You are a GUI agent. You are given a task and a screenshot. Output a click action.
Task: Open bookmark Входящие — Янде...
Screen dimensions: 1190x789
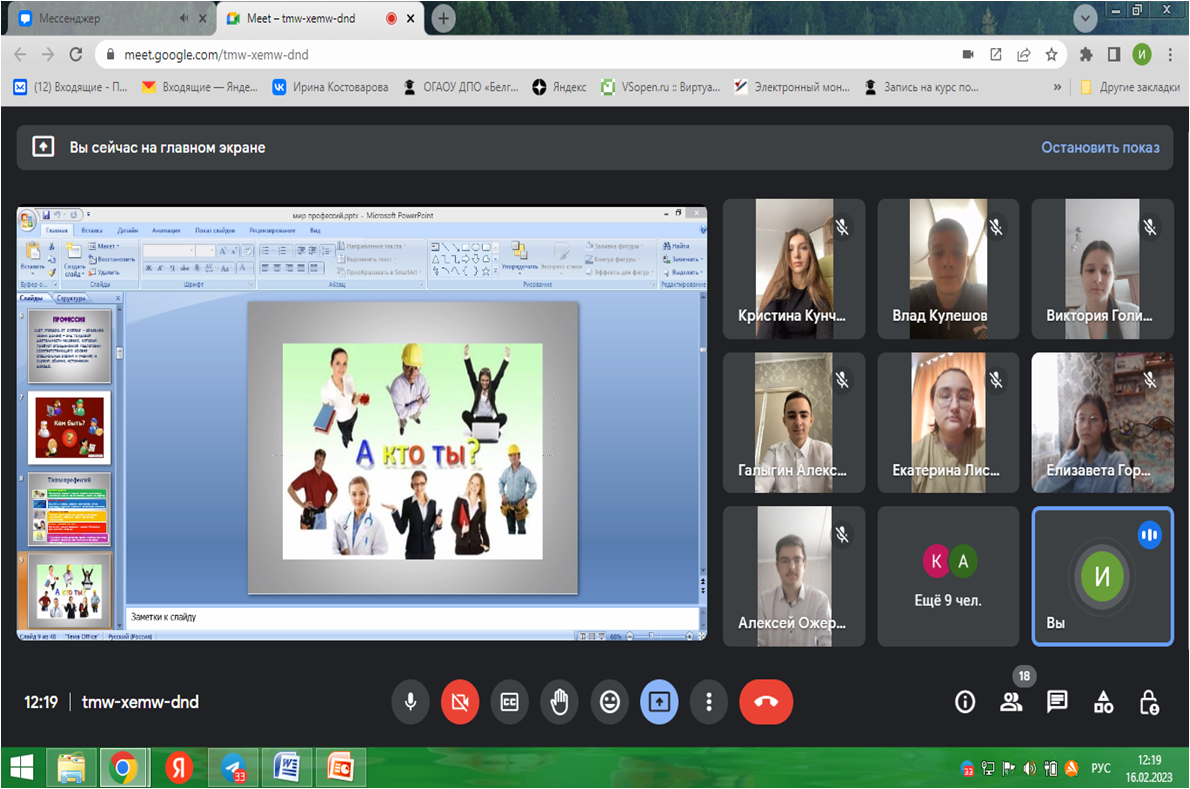pyautogui.click(x=200, y=87)
